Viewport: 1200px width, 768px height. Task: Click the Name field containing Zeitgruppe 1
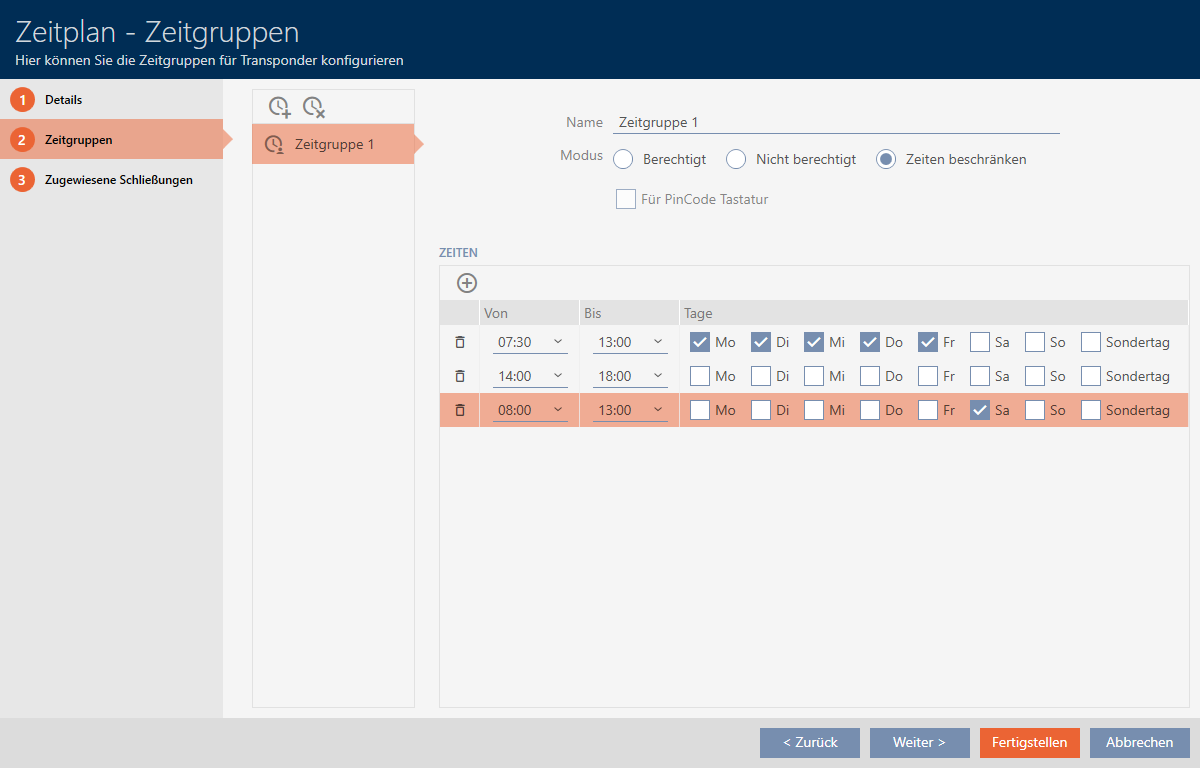pos(835,122)
